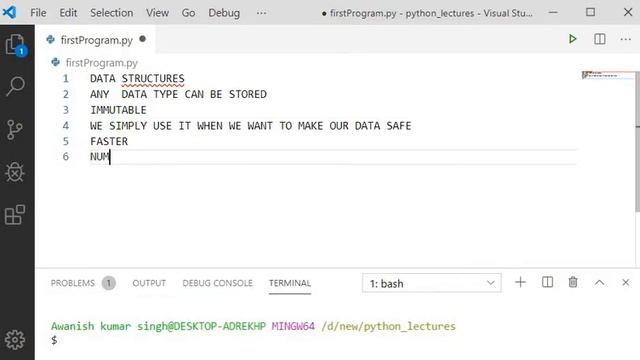Click the VS Code logo icon
This screenshot has width=640, height=360.
point(10,12)
